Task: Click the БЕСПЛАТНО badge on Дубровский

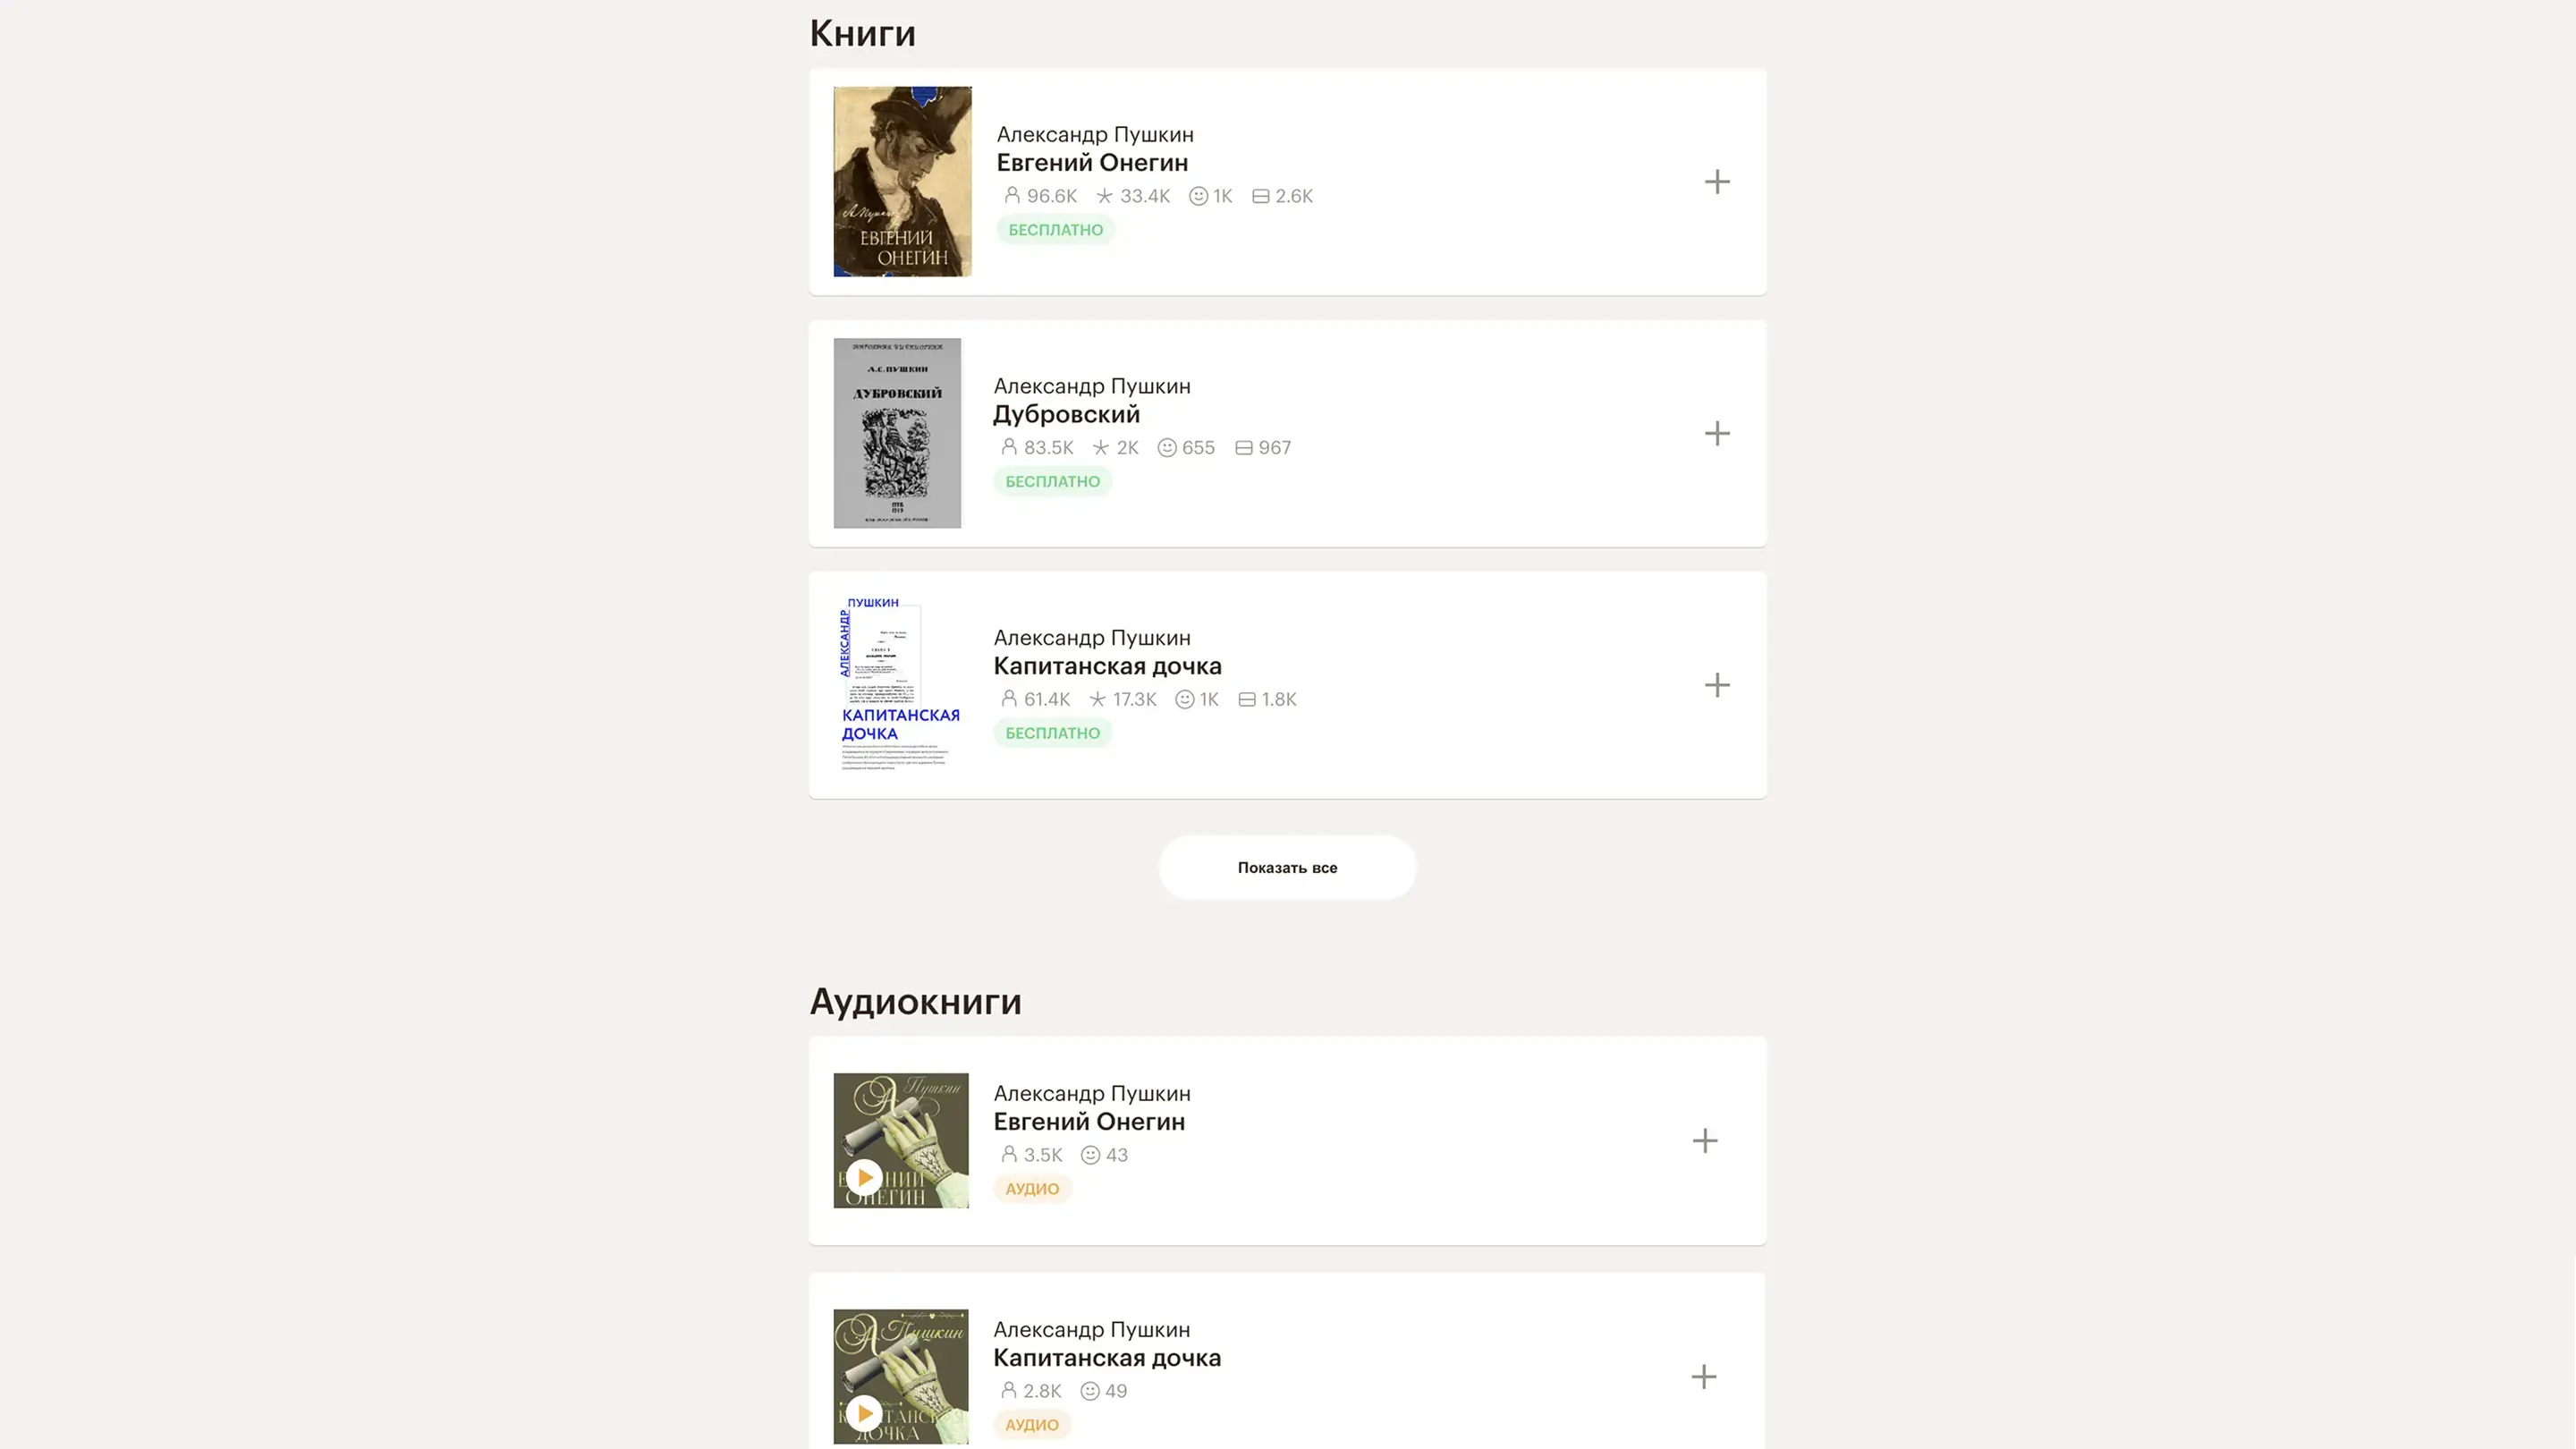Action: (1052, 481)
